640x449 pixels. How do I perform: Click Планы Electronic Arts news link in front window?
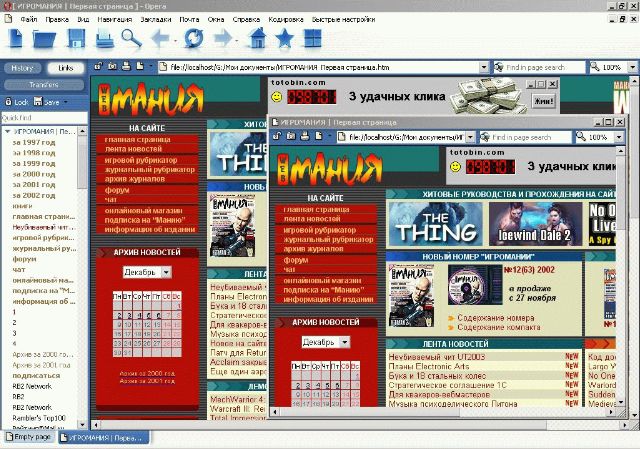point(429,366)
